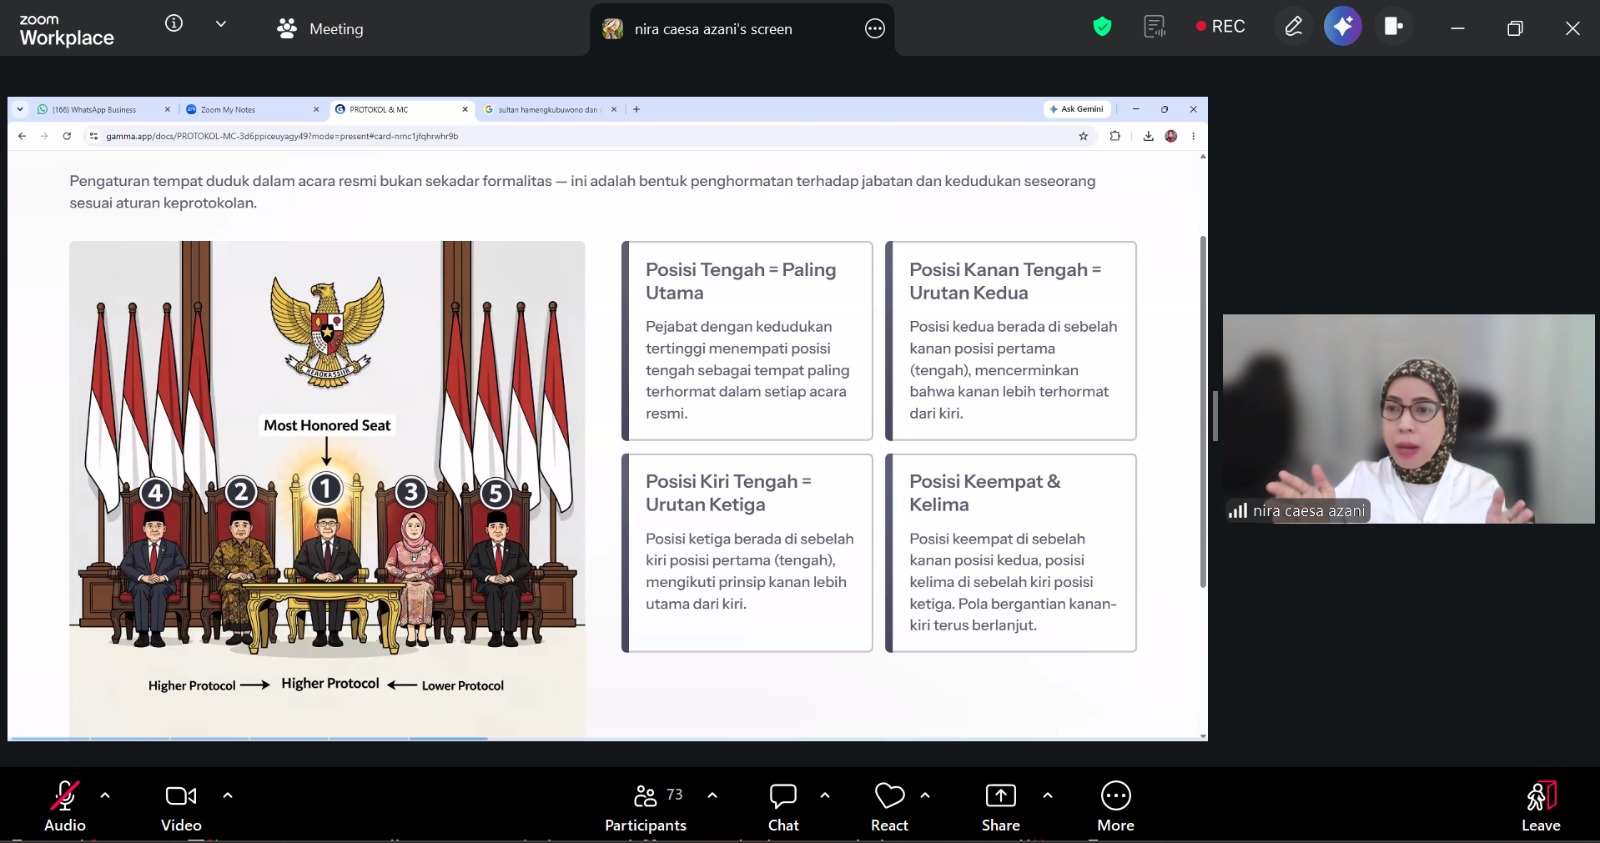This screenshot has height=843, width=1600.
Task: Click the browser back arrow
Action: (x=22, y=136)
